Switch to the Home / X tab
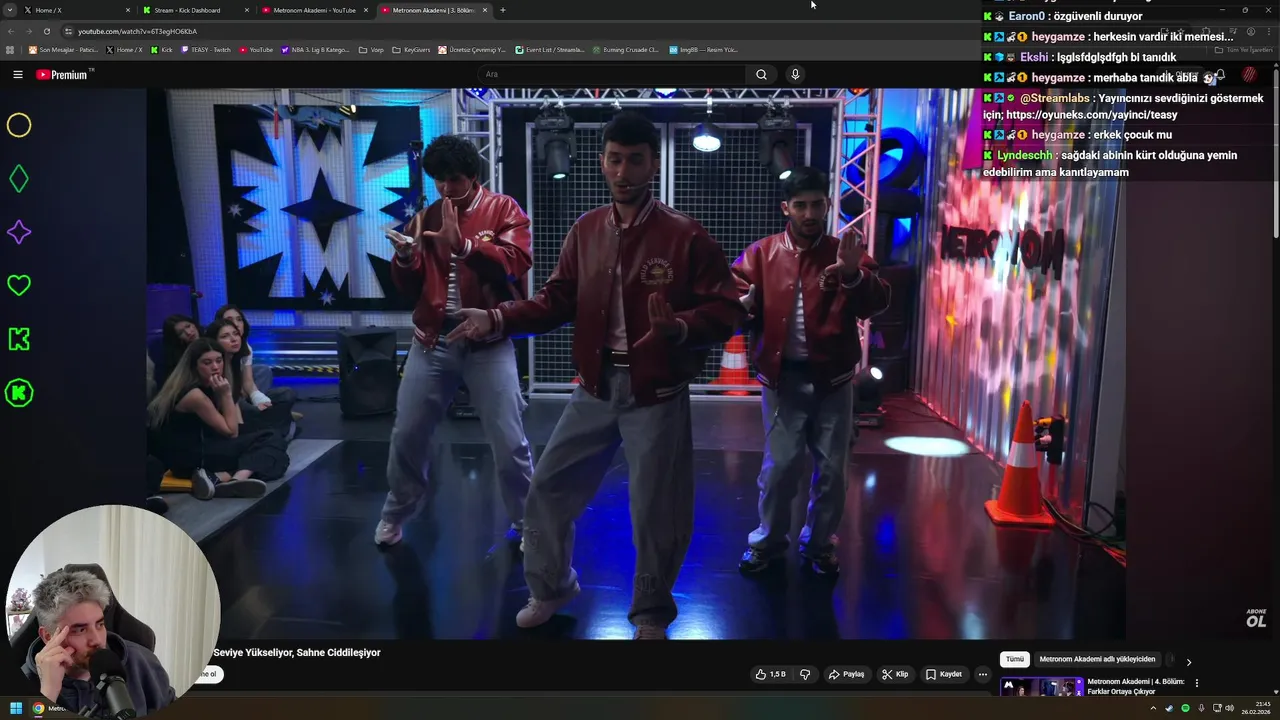 pos(76,10)
